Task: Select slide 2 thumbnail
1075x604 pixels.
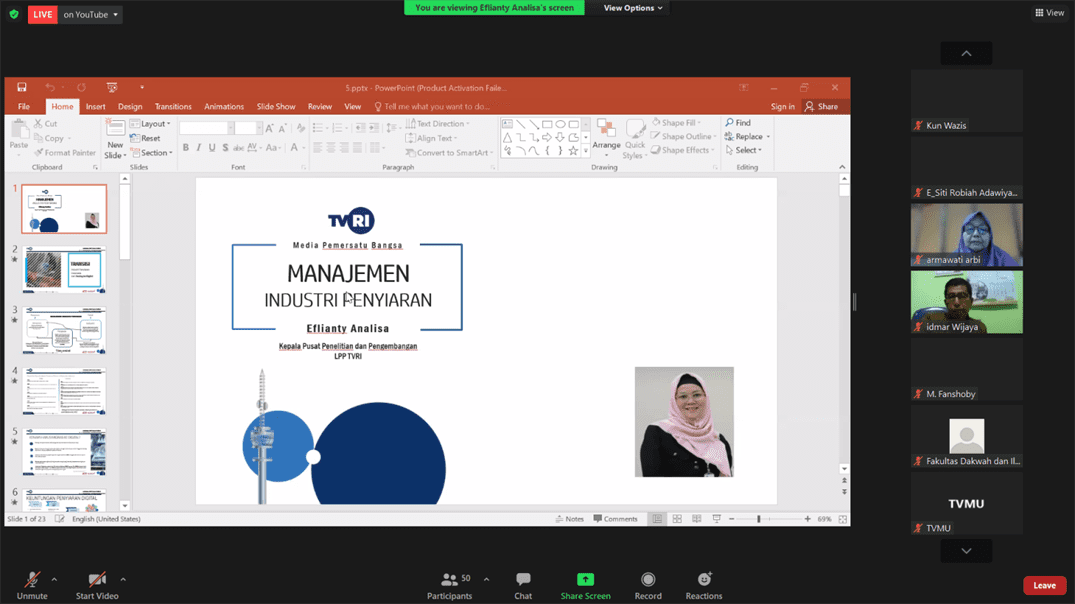Action: coord(64,269)
